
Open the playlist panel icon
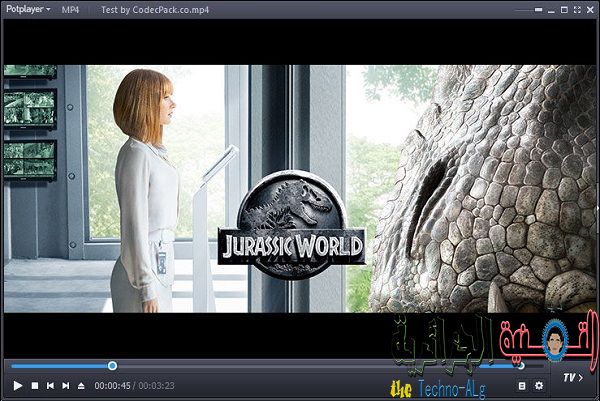521,385
